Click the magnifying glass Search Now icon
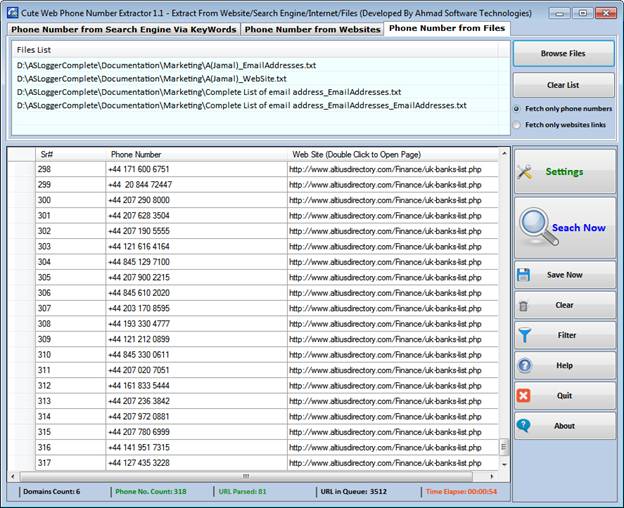This screenshot has width=624, height=508. tap(534, 228)
